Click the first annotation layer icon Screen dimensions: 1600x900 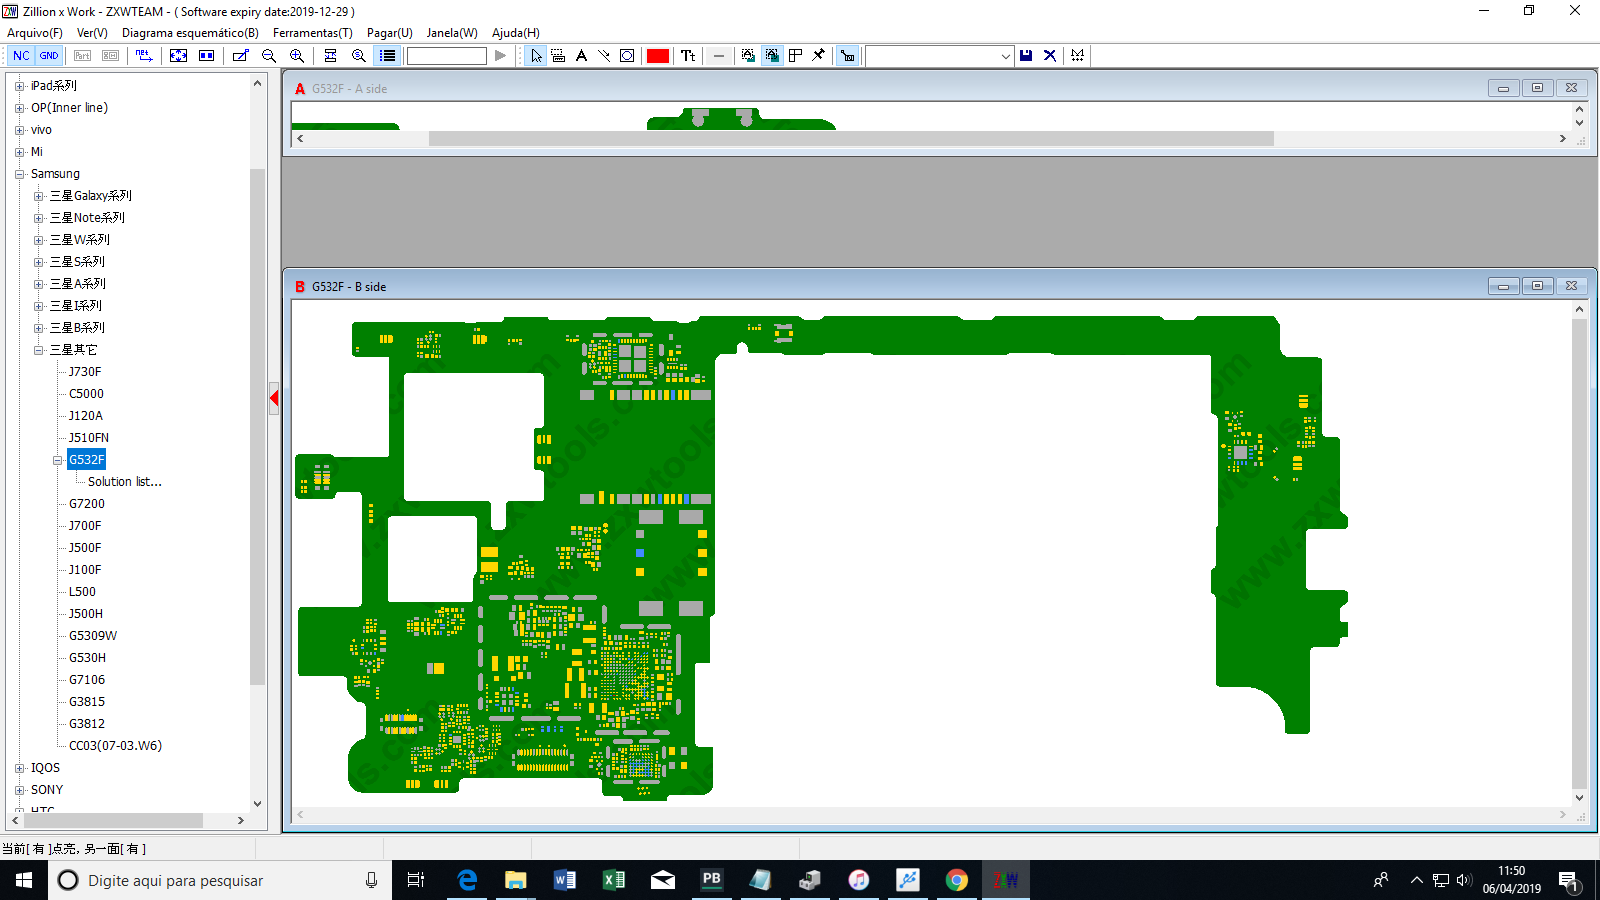point(748,56)
